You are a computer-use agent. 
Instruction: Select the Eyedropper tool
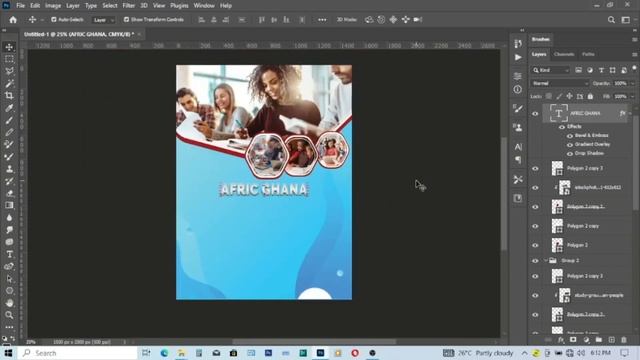pyautogui.click(x=9, y=108)
